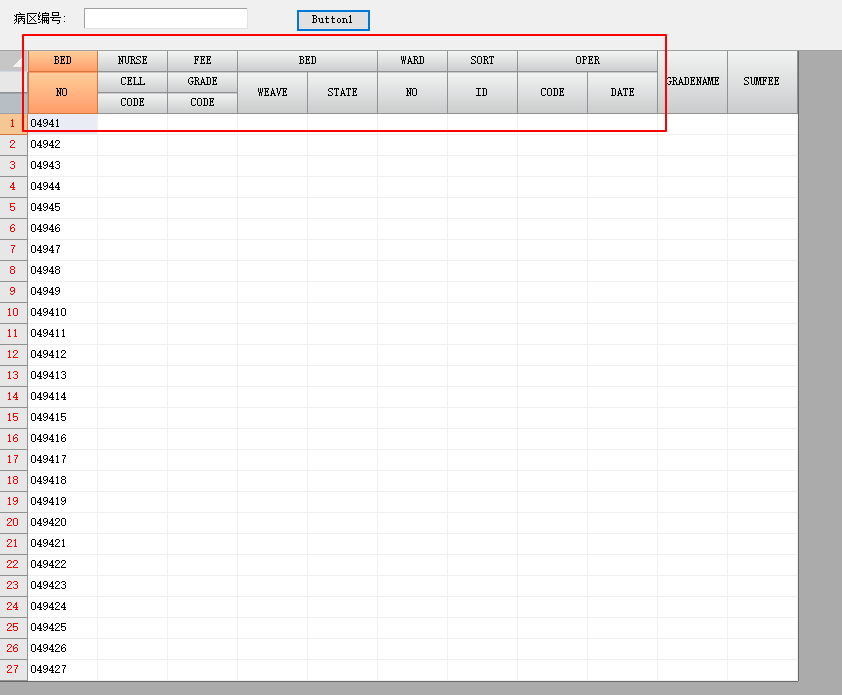Select entire row 20 via row header
Image resolution: width=842 pixels, height=695 pixels.
pyautogui.click(x=13, y=522)
